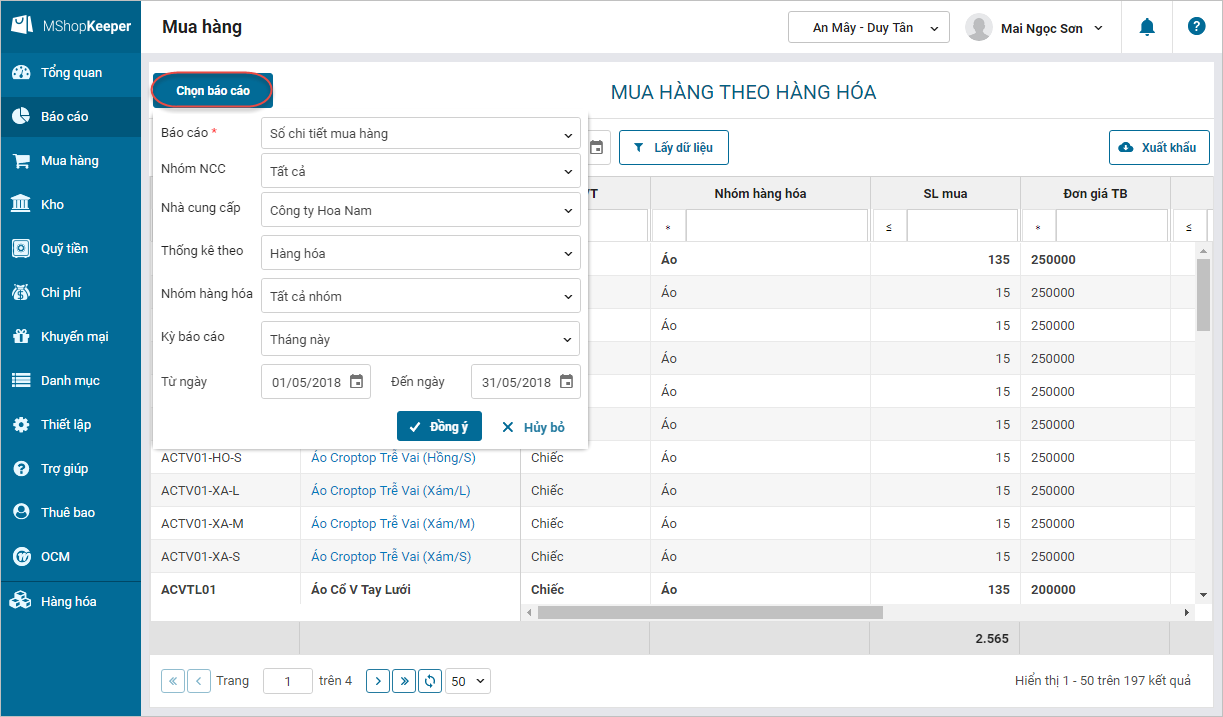The image size is (1223, 717).
Task: Jump to the last page arrow
Action: pyautogui.click(x=404, y=681)
